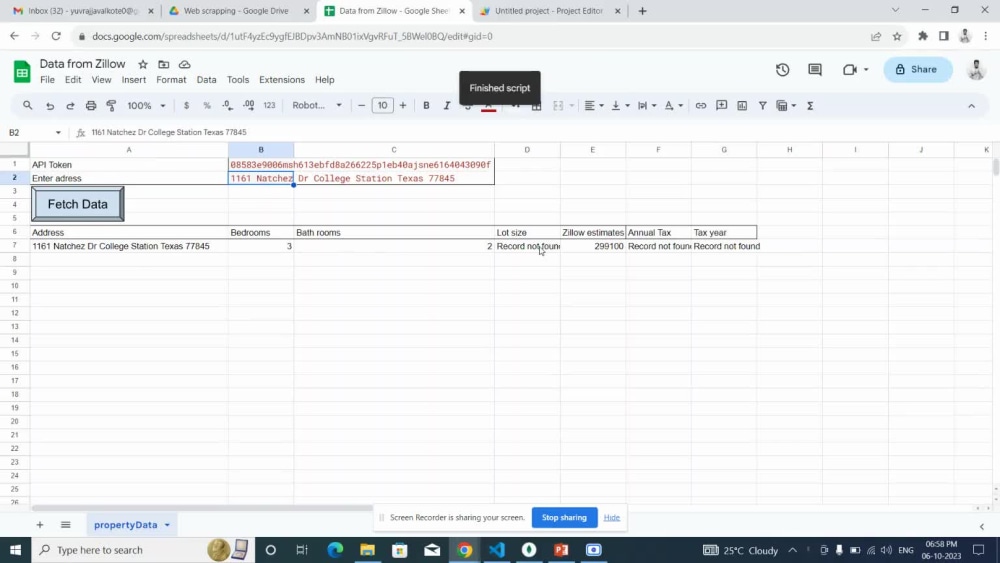1000x563 pixels.
Task: Open the Data menu
Action: [206, 80]
